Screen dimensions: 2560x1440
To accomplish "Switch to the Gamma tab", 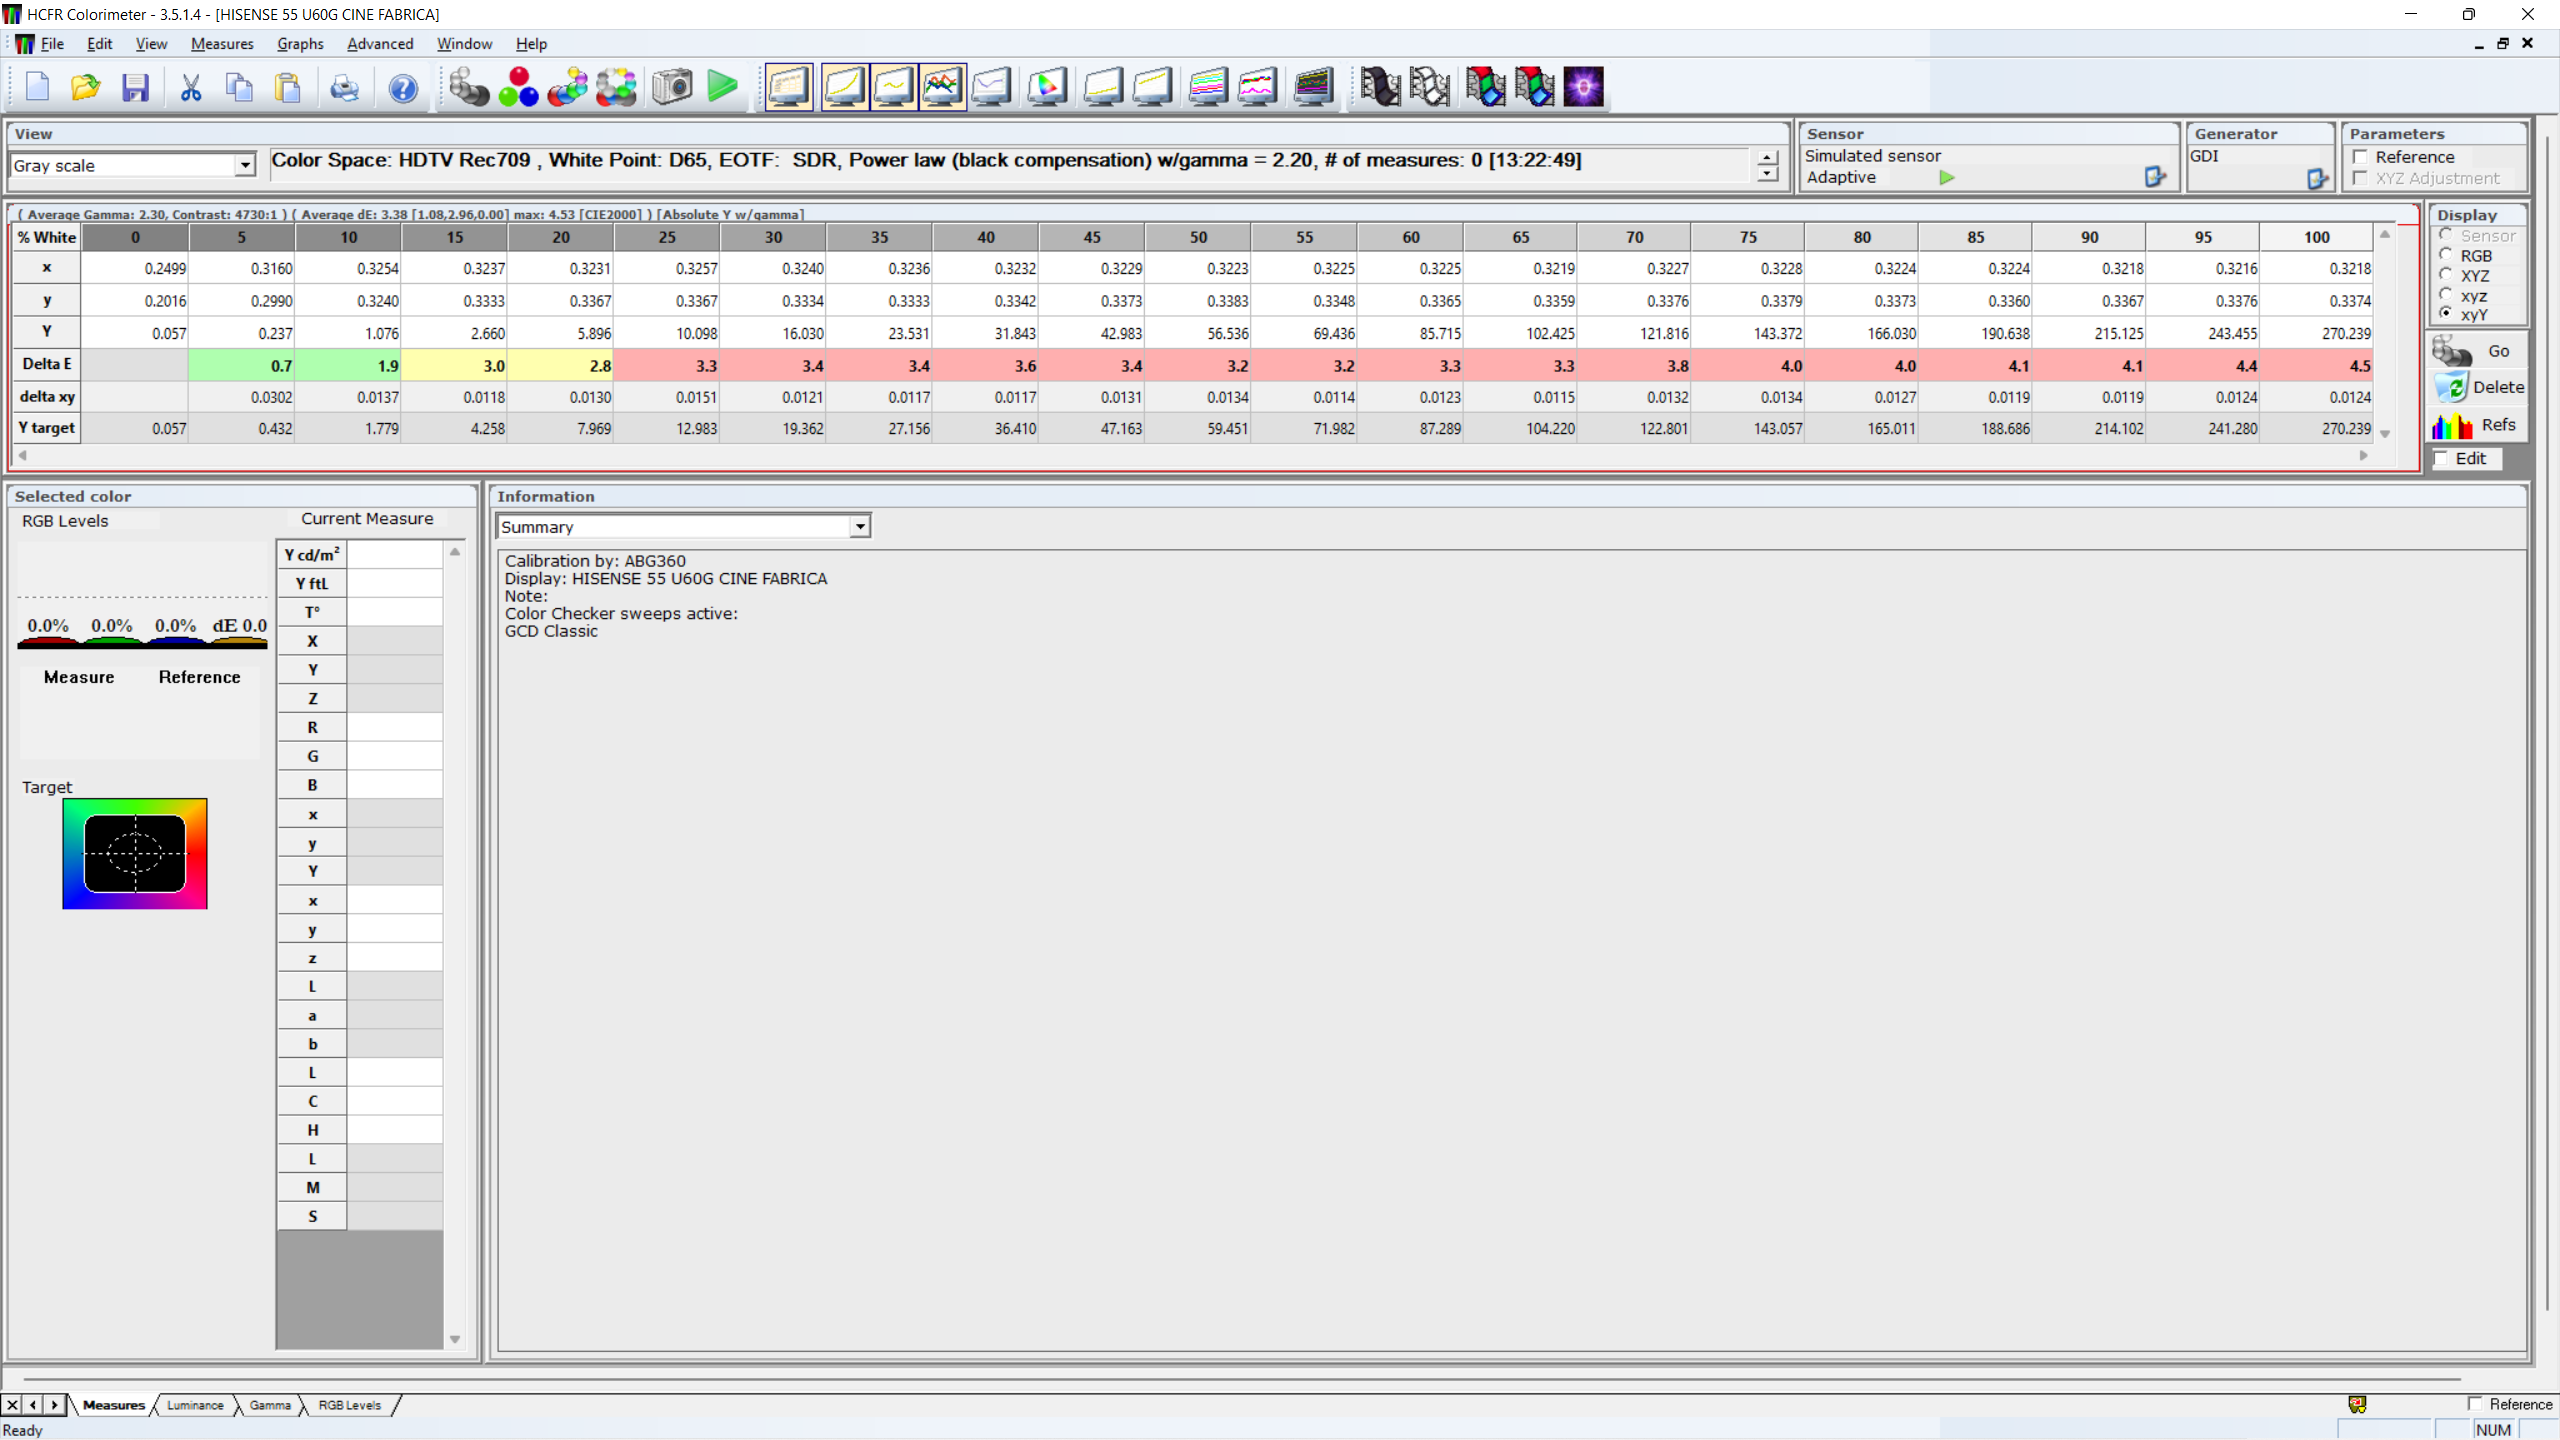I will [270, 1405].
